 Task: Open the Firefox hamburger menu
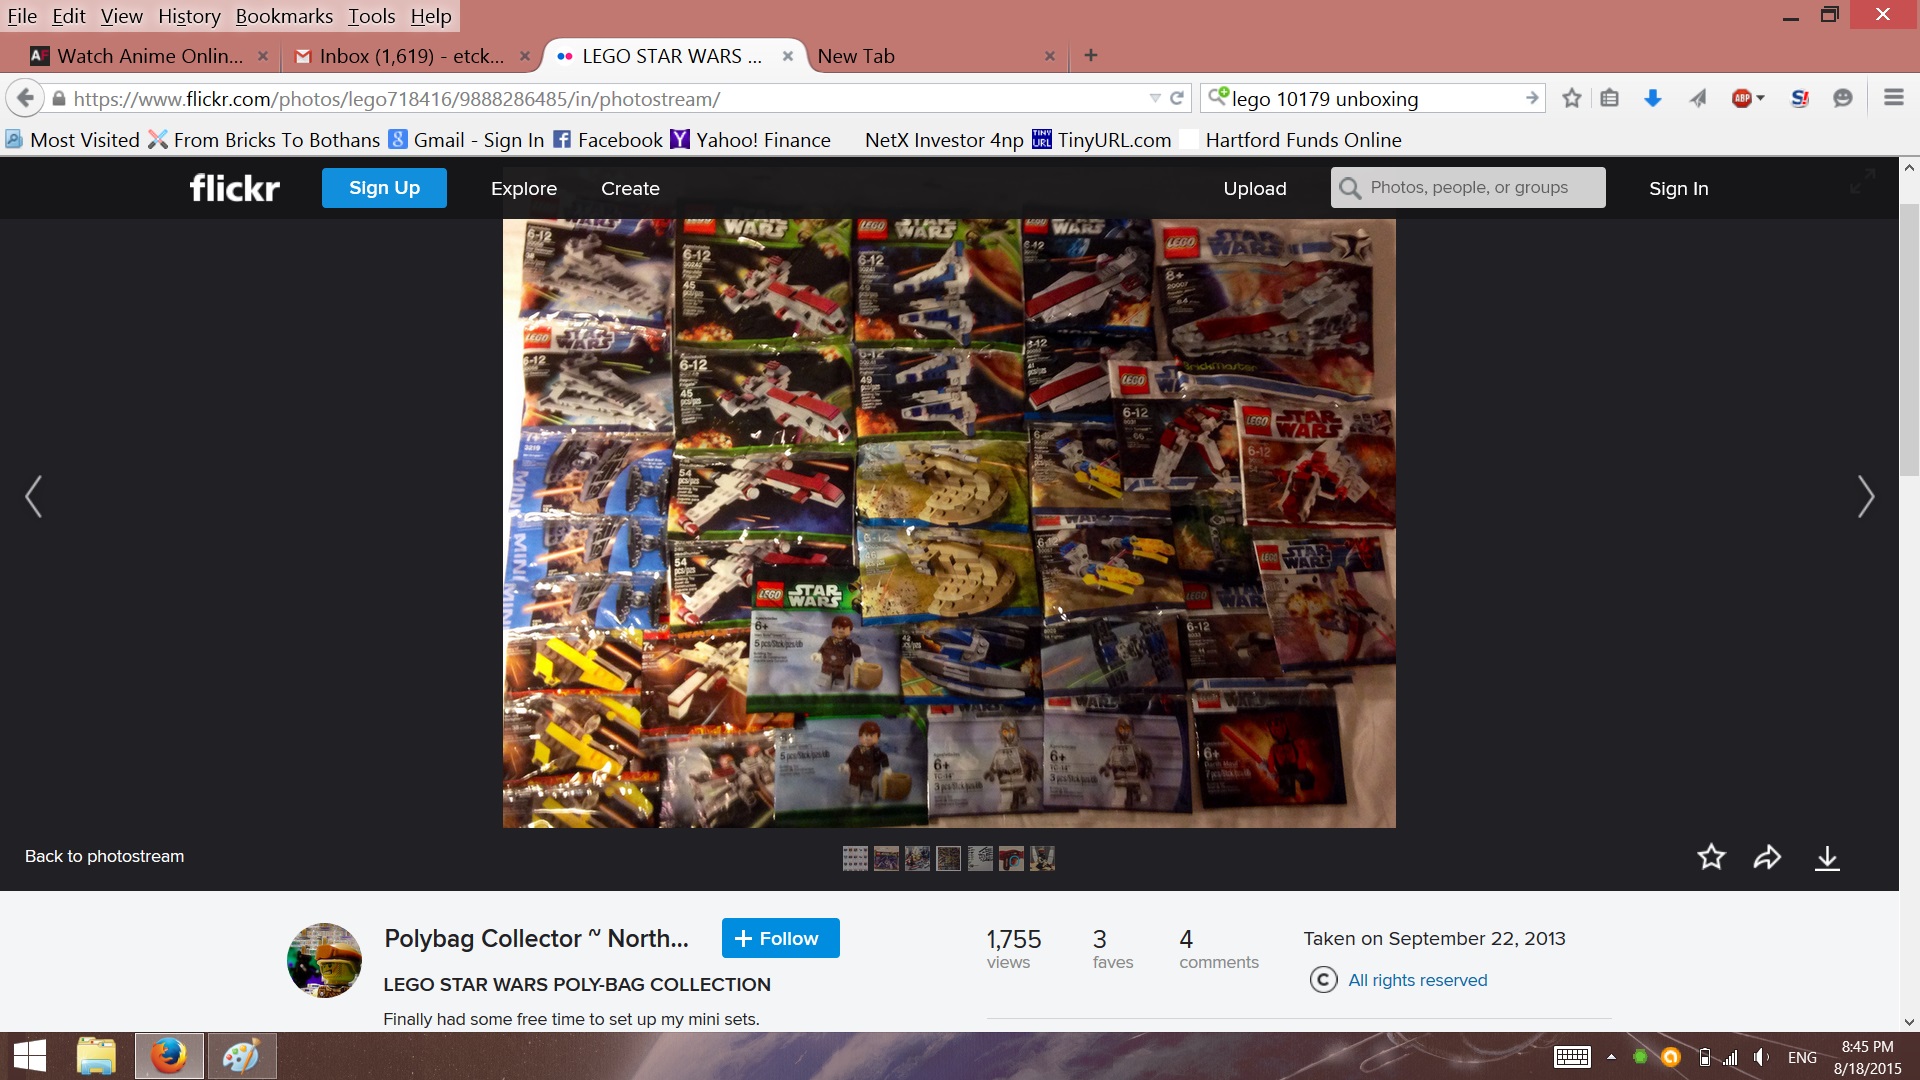pos(1893,98)
